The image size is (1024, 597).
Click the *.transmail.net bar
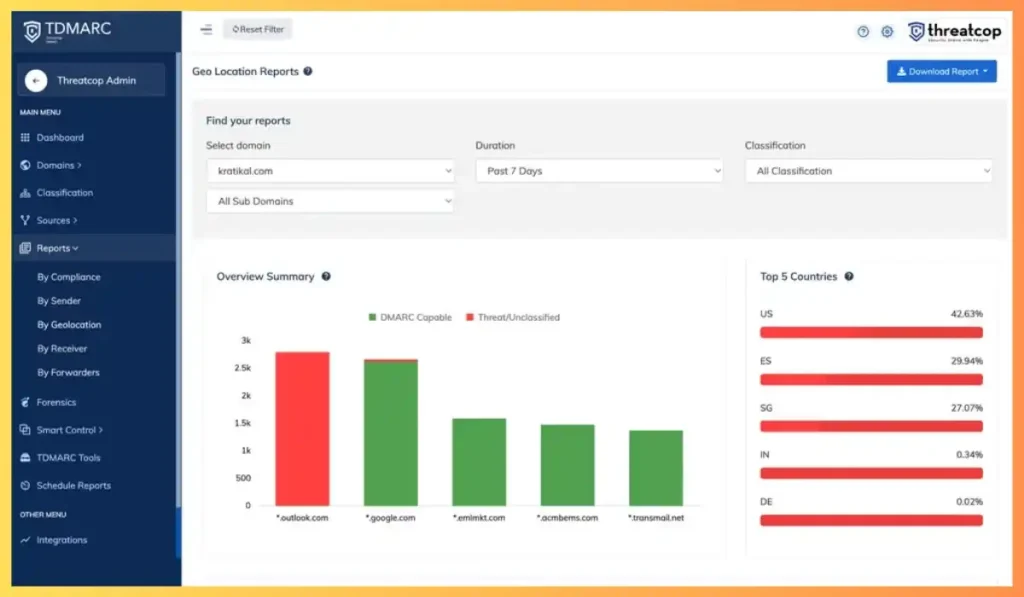[x=656, y=468]
